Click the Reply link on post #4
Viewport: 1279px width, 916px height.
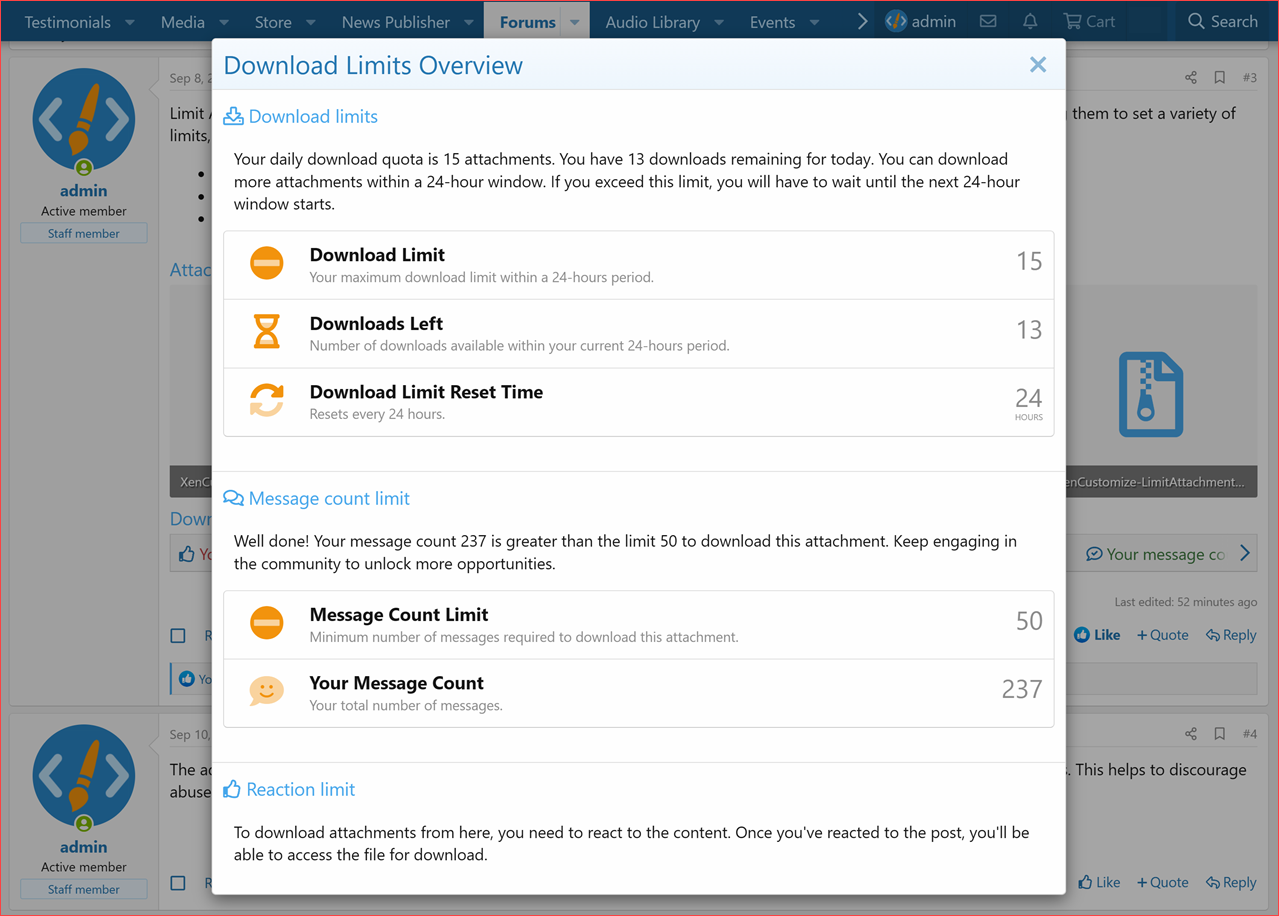click(x=1231, y=882)
